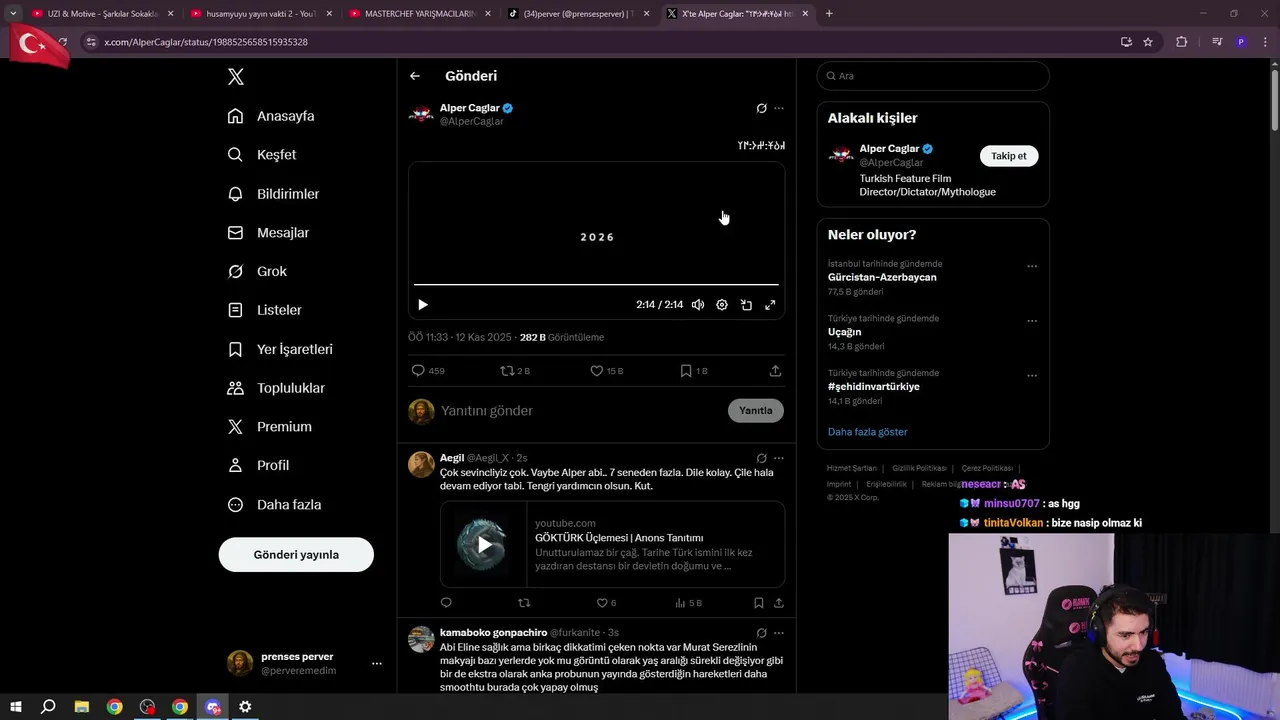Image resolution: width=1280 pixels, height=720 pixels.
Task: Click the Yanıtla button
Action: point(756,411)
